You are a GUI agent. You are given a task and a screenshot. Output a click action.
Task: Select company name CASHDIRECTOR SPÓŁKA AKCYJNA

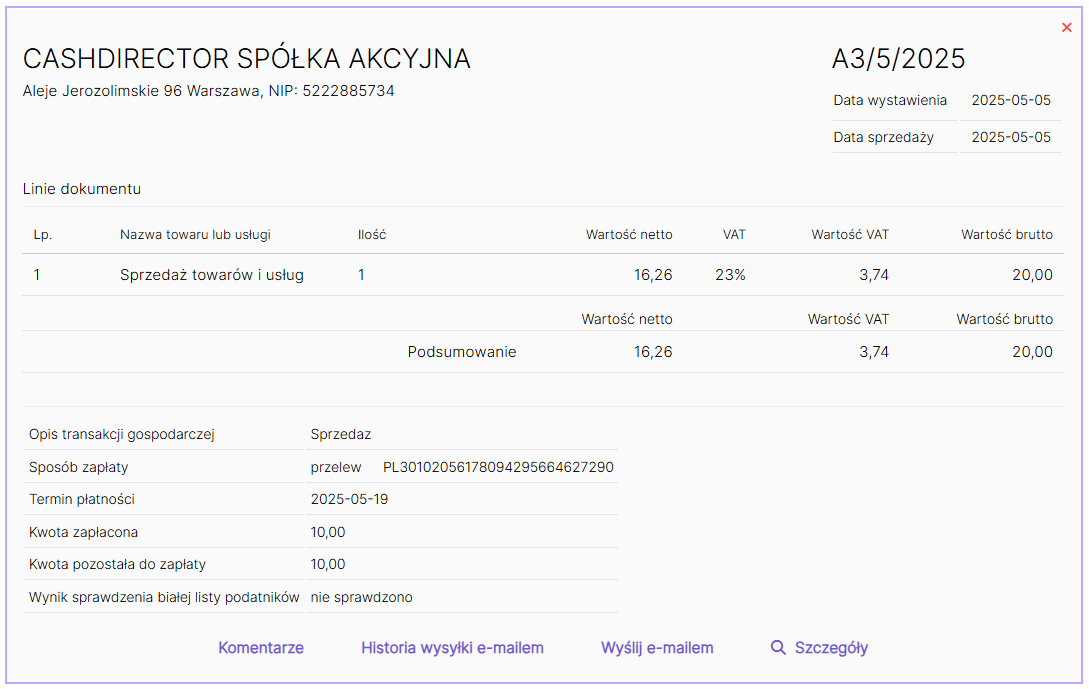247,58
